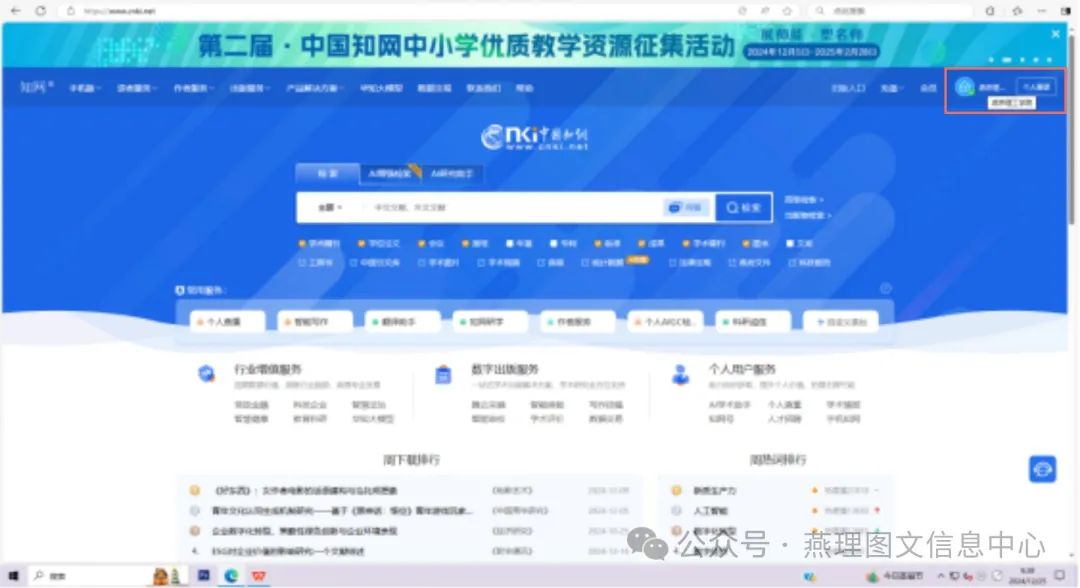Image resolution: width=1080 pixels, height=588 pixels.
Task: Toggle the 学术期刊 checkbox
Action: (x=302, y=243)
